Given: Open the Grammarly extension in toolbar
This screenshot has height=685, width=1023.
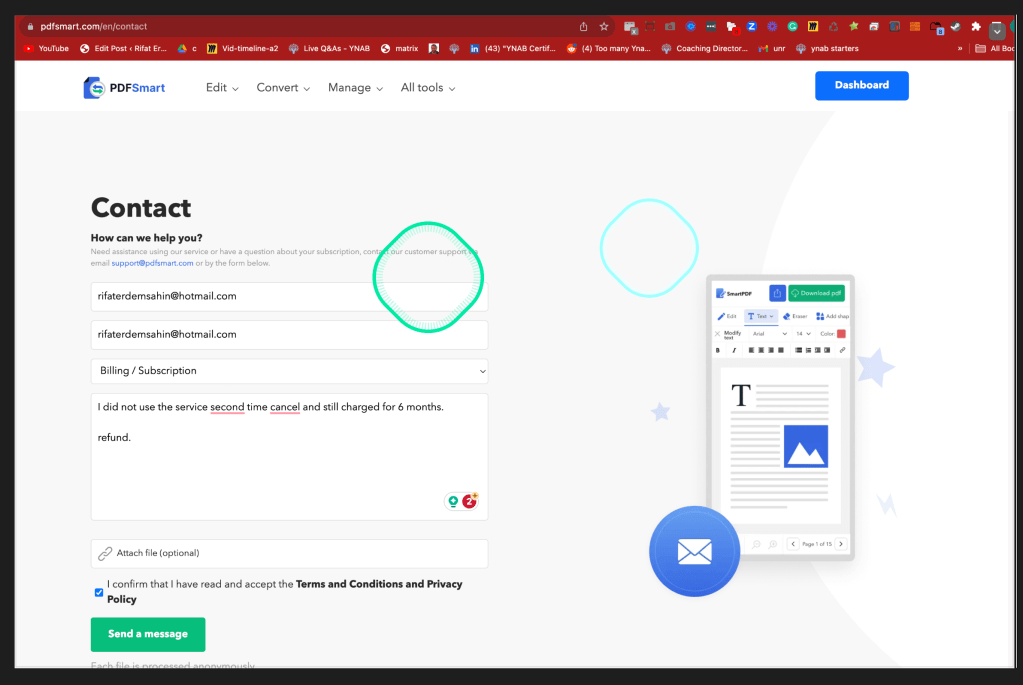Looking at the screenshot, I should (x=793, y=27).
